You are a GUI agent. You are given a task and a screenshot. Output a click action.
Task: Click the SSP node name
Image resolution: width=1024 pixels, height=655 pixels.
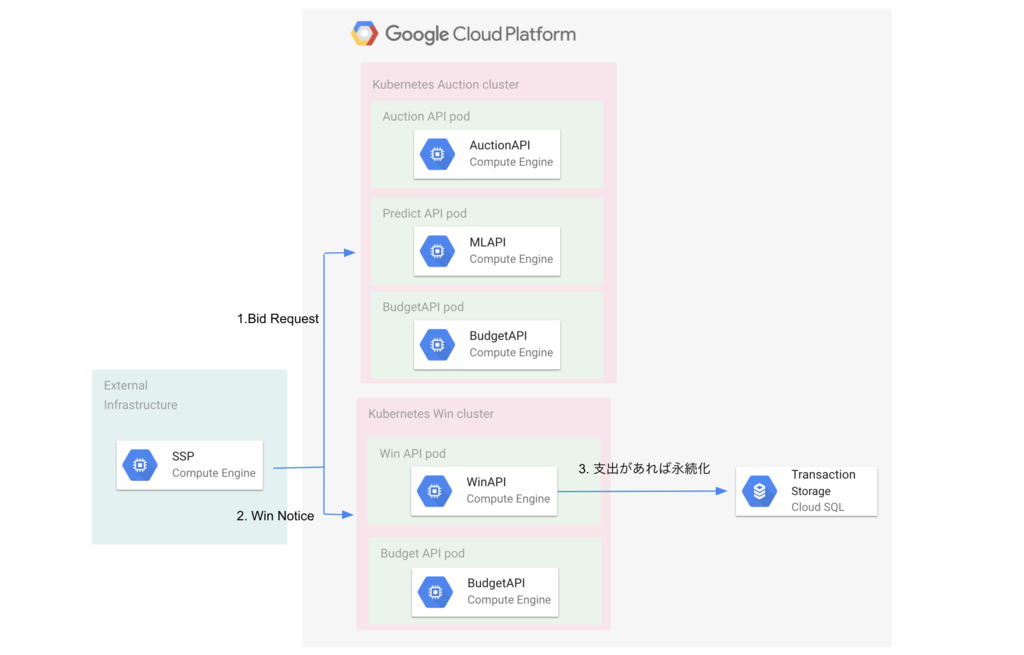(183, 456)
